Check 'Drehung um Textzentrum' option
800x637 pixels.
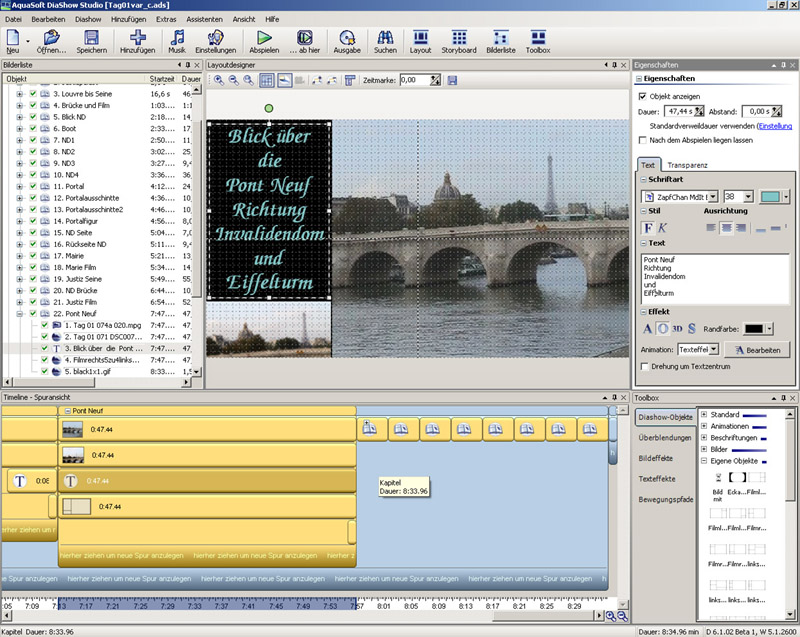643,367
